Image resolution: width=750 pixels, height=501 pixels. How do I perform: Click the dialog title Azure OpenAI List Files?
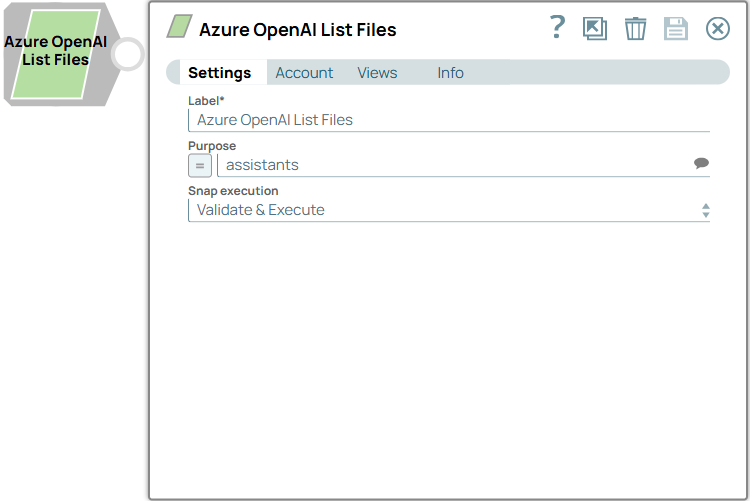(298, 30)
